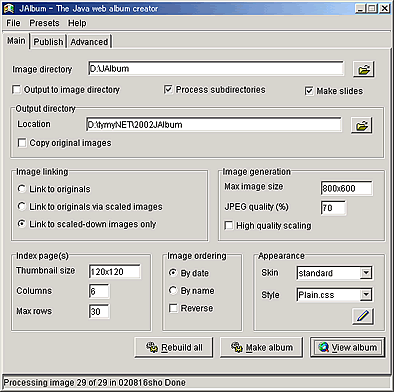Minimize the JAlbum window
This screenshot has width=394, height=392.
360,8
